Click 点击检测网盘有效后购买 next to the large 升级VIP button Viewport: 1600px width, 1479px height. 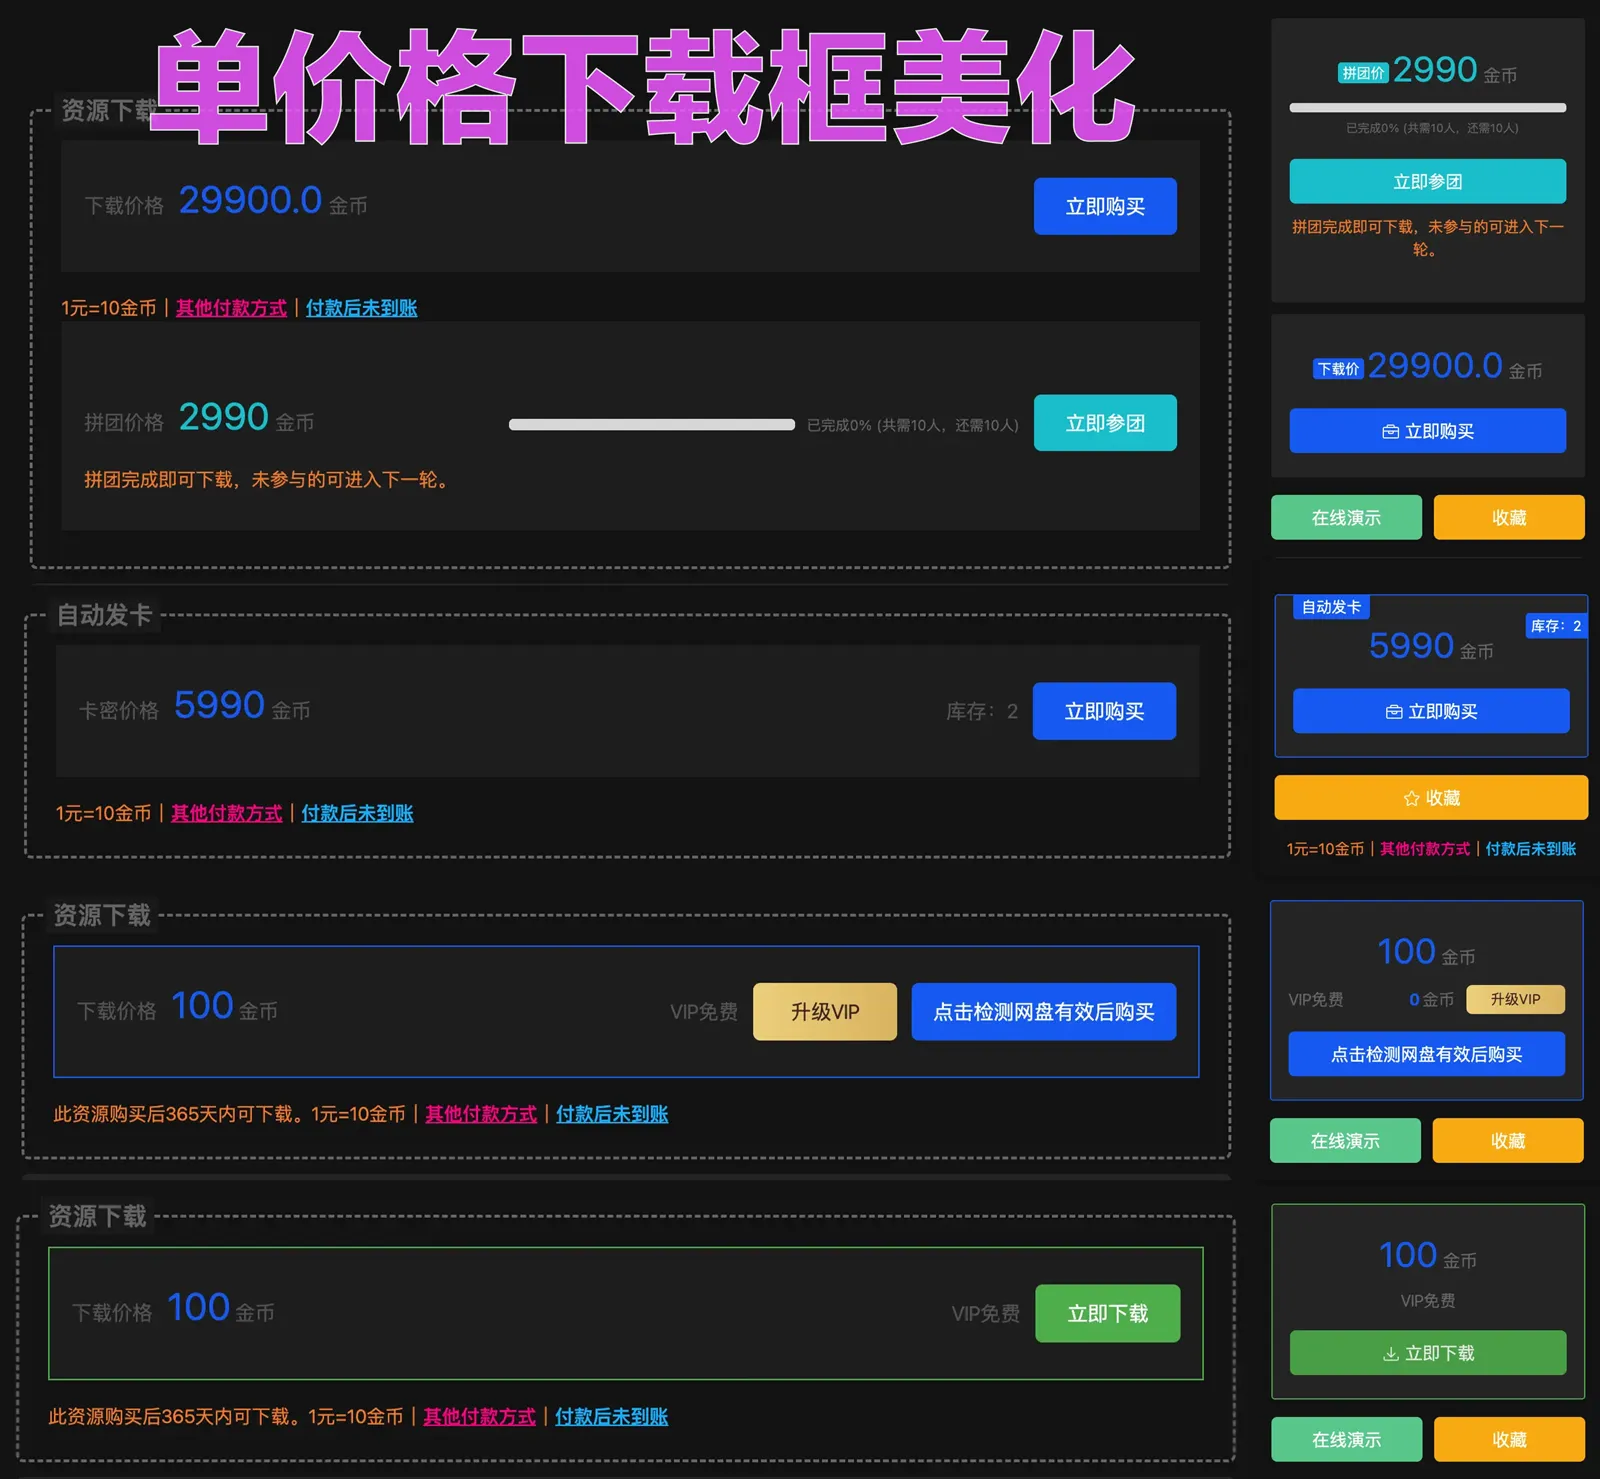click(1044, 1012)
